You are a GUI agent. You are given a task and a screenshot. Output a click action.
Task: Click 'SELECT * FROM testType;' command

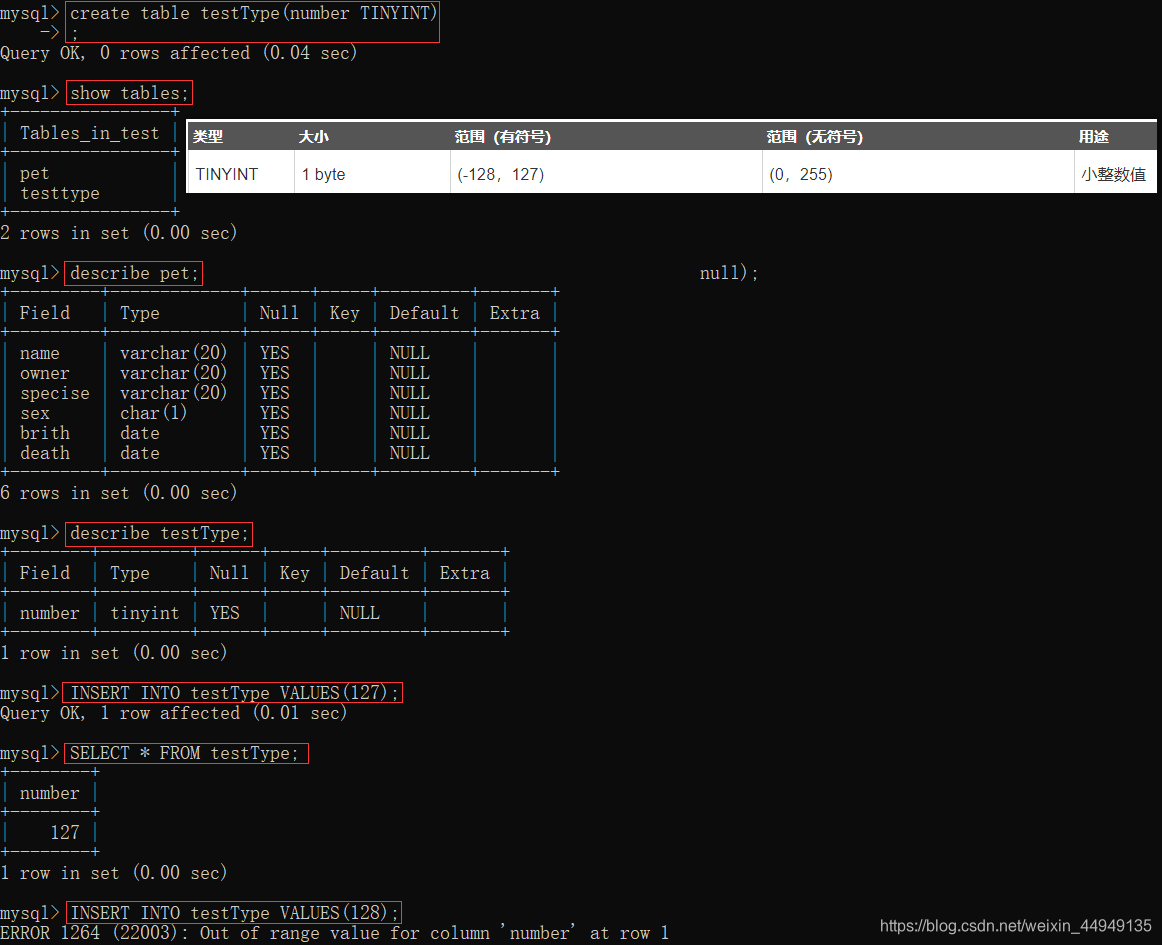(x=187, y=753)
